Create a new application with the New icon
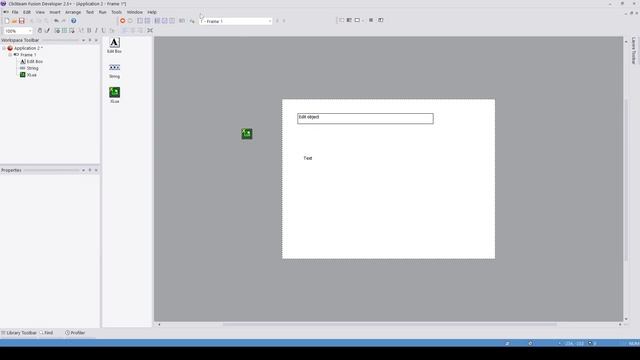The width and height of the screenshot is (640, 360). click(7, 21)
